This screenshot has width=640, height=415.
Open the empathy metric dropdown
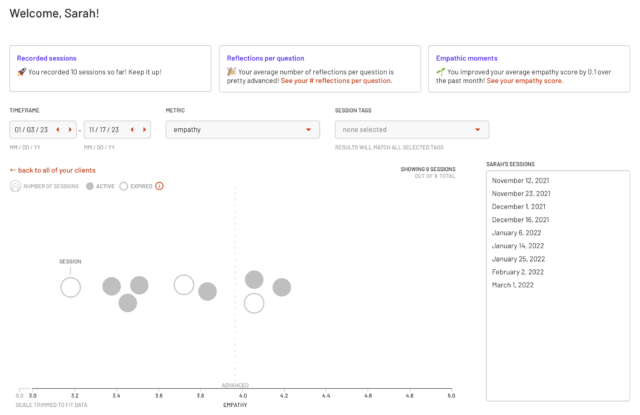tap(242, 129)
